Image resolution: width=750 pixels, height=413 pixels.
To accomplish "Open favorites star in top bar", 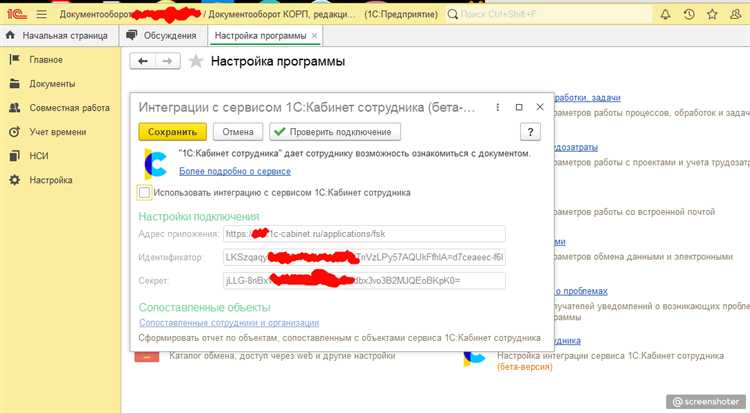I will pyautogui.click(x=712, y=14).
